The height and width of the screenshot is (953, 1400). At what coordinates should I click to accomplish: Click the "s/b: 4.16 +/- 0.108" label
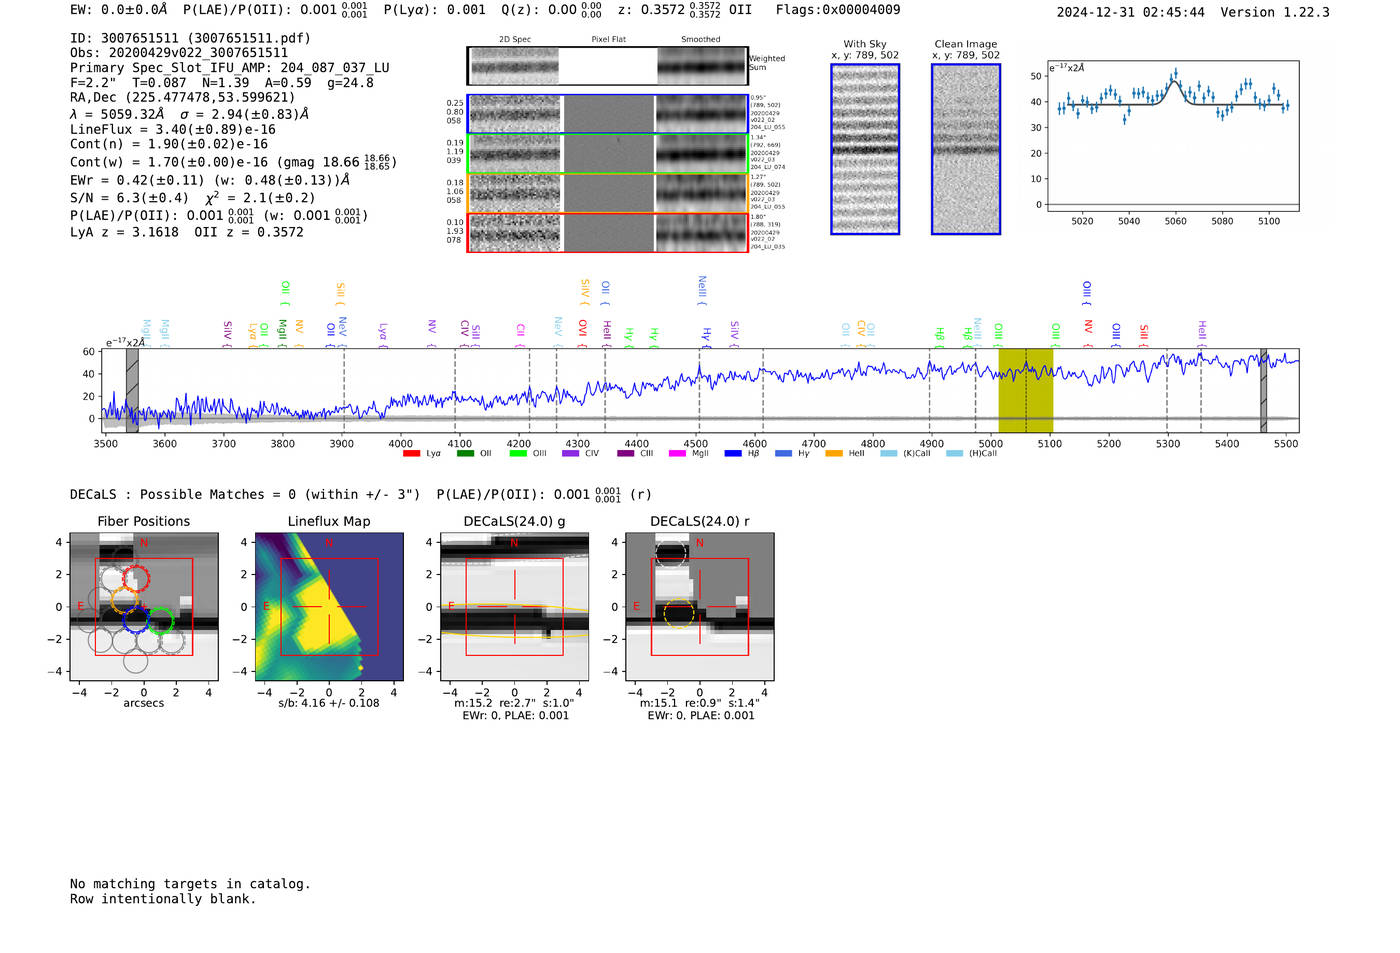(329, 703)
